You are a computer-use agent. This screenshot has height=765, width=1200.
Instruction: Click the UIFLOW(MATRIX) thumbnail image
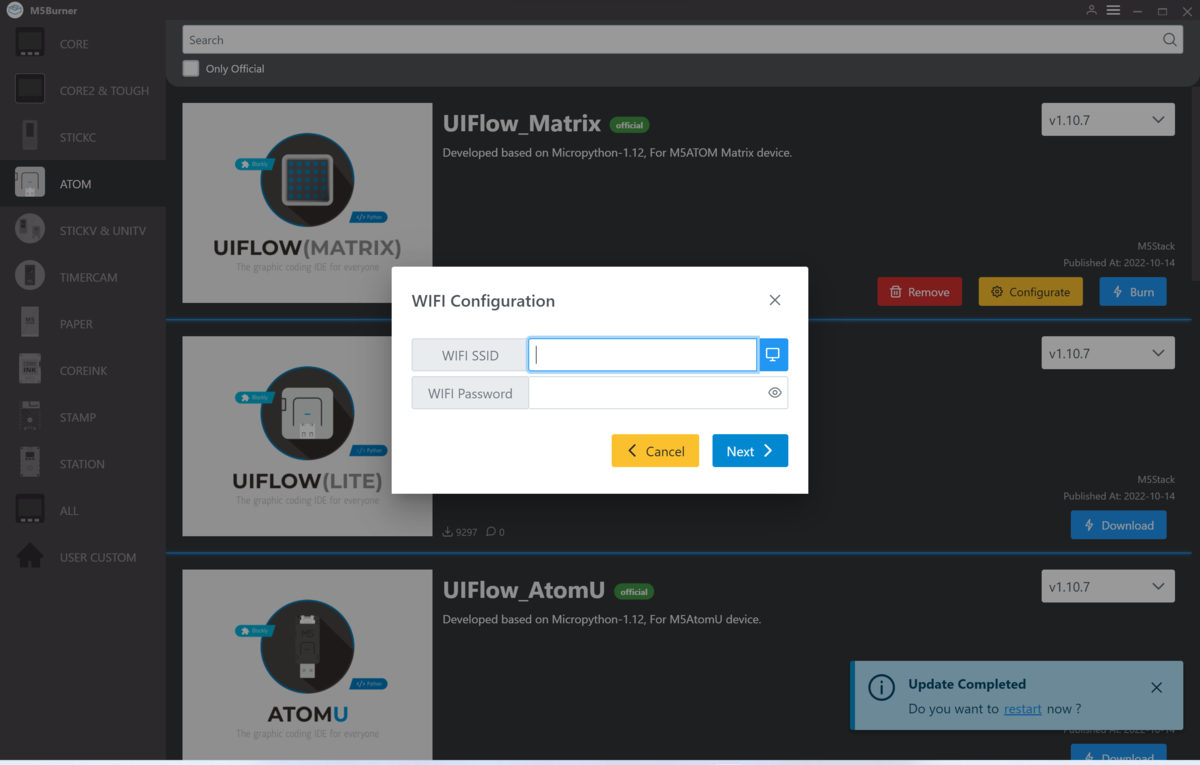click(x=307, y=203)
